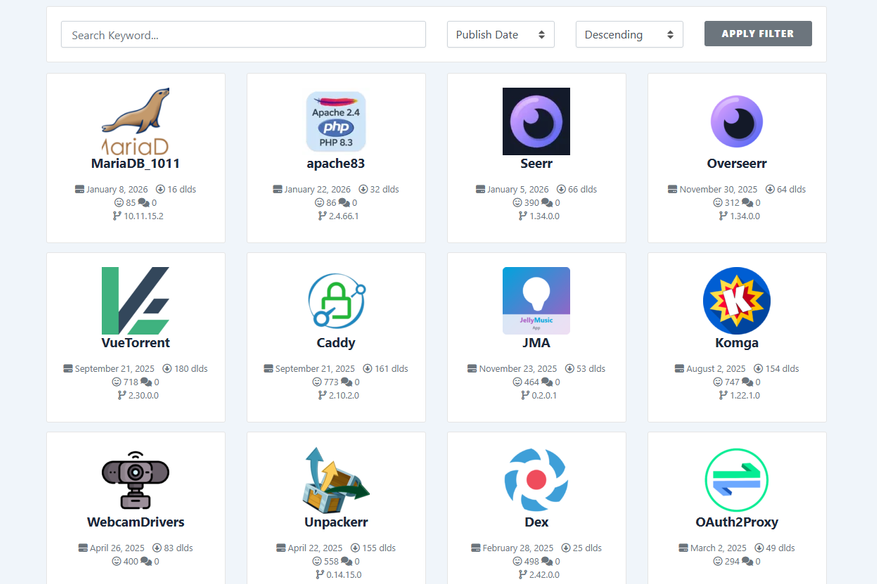Click Dex version 2.42.0.0 text
This screenshot has height=584, width=877.
(544, 574)
